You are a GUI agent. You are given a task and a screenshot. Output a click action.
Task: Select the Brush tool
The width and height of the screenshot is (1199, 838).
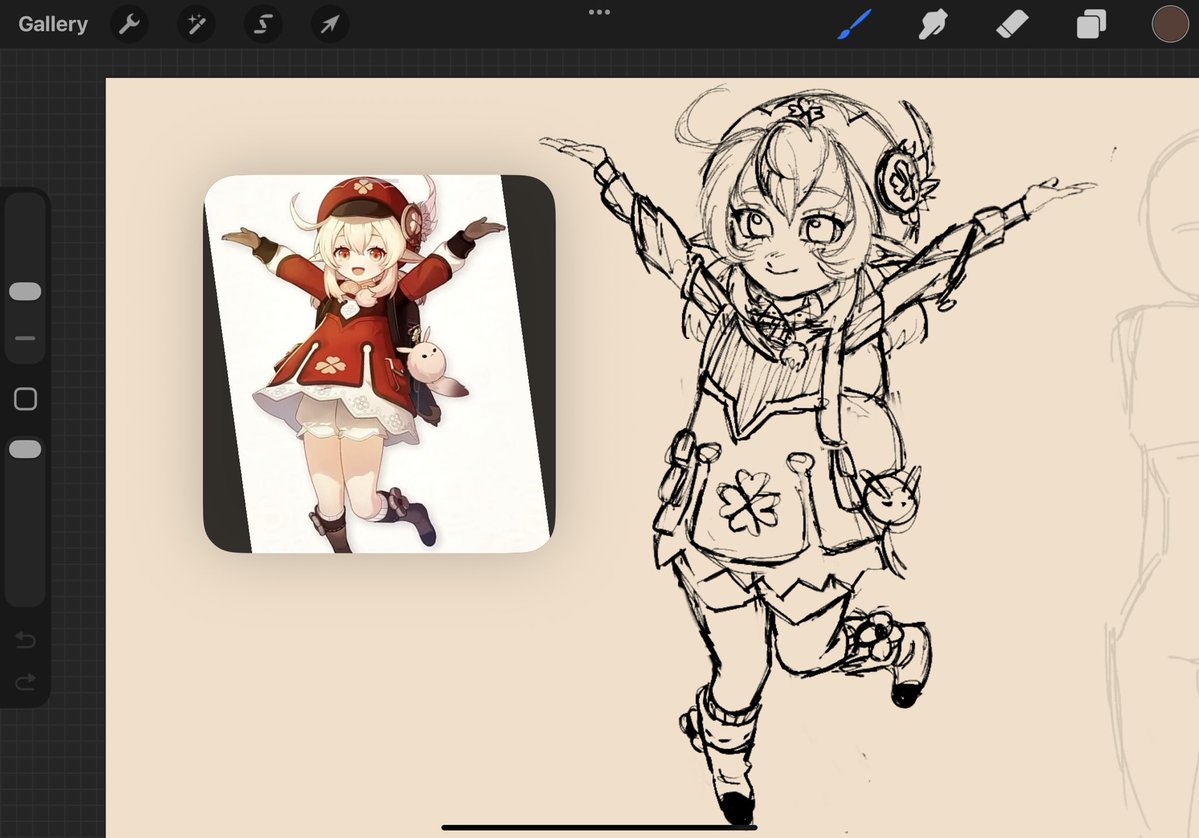854,24
